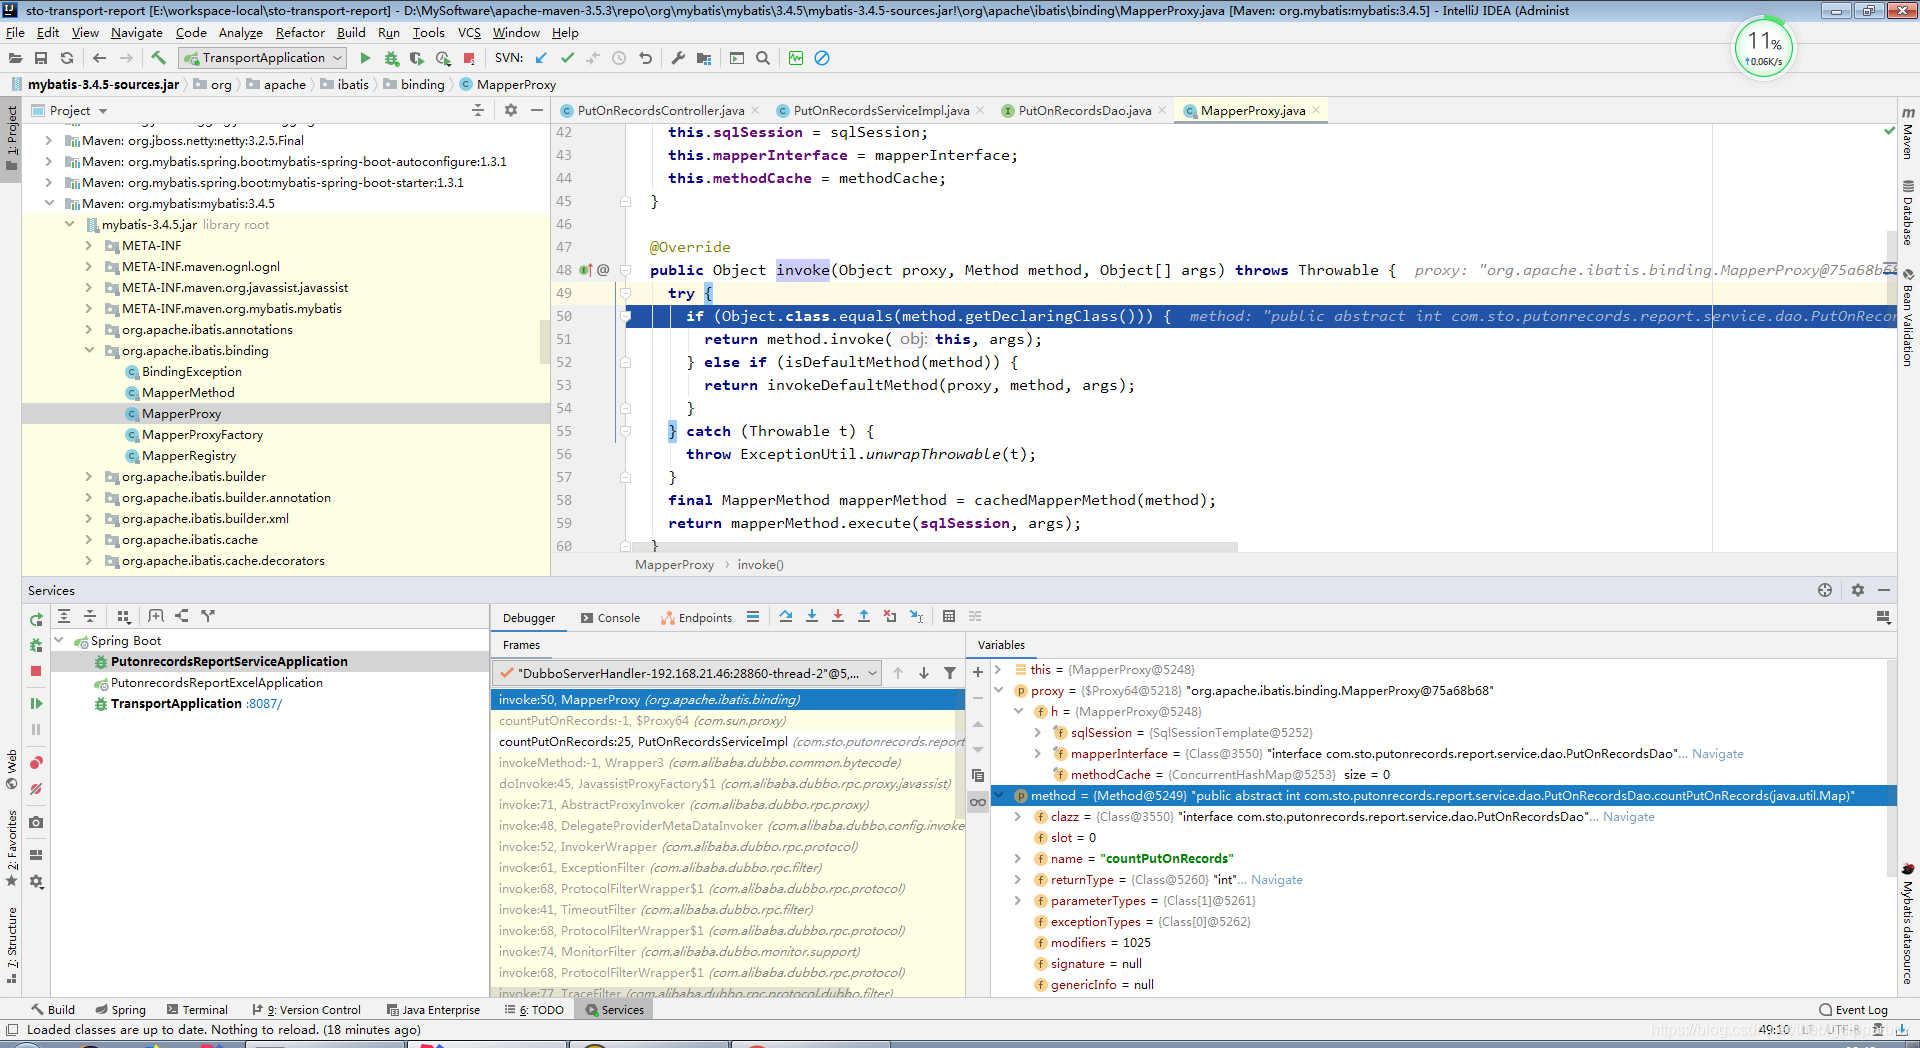The image size is (1920, 1048).
Task: Start debugging with the Debug bug icon
Action: (x=391, y=58)
